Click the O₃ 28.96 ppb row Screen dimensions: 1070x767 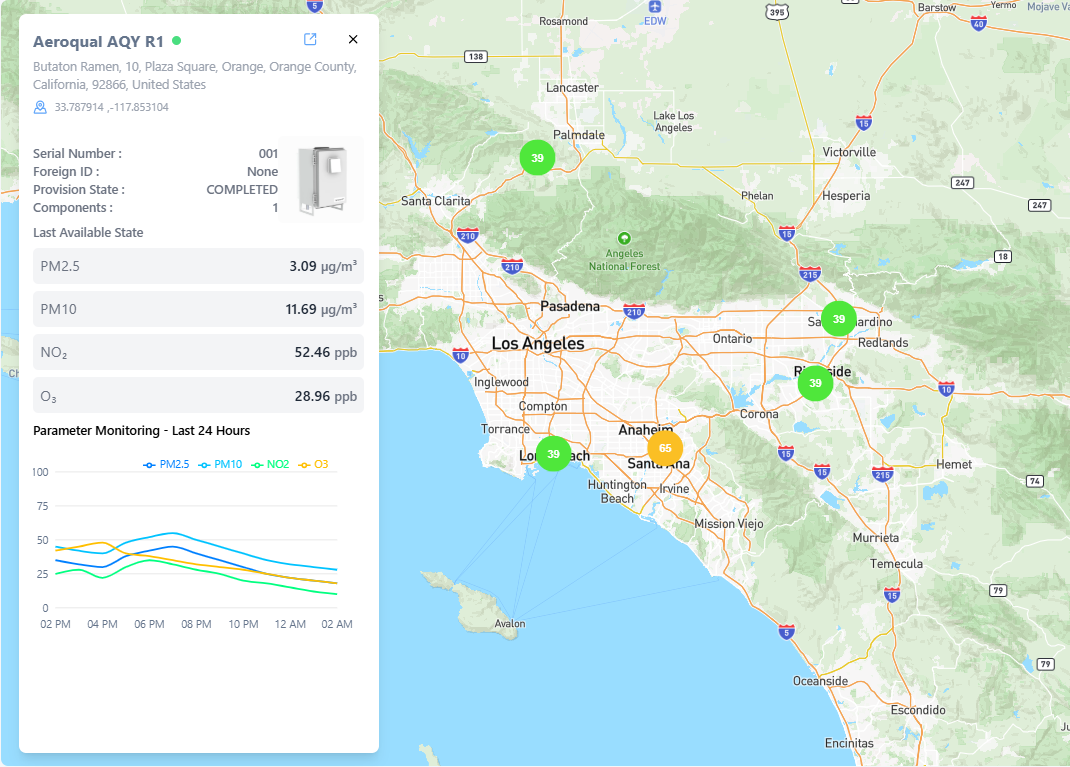(x=198, y=396)
